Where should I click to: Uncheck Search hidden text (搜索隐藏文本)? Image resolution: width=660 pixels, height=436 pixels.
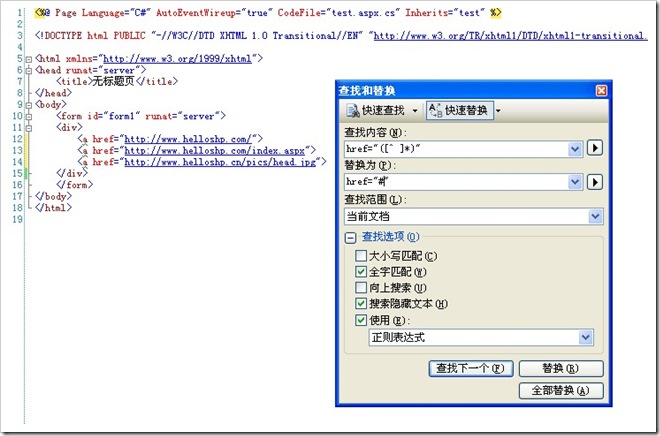point(361,303)
